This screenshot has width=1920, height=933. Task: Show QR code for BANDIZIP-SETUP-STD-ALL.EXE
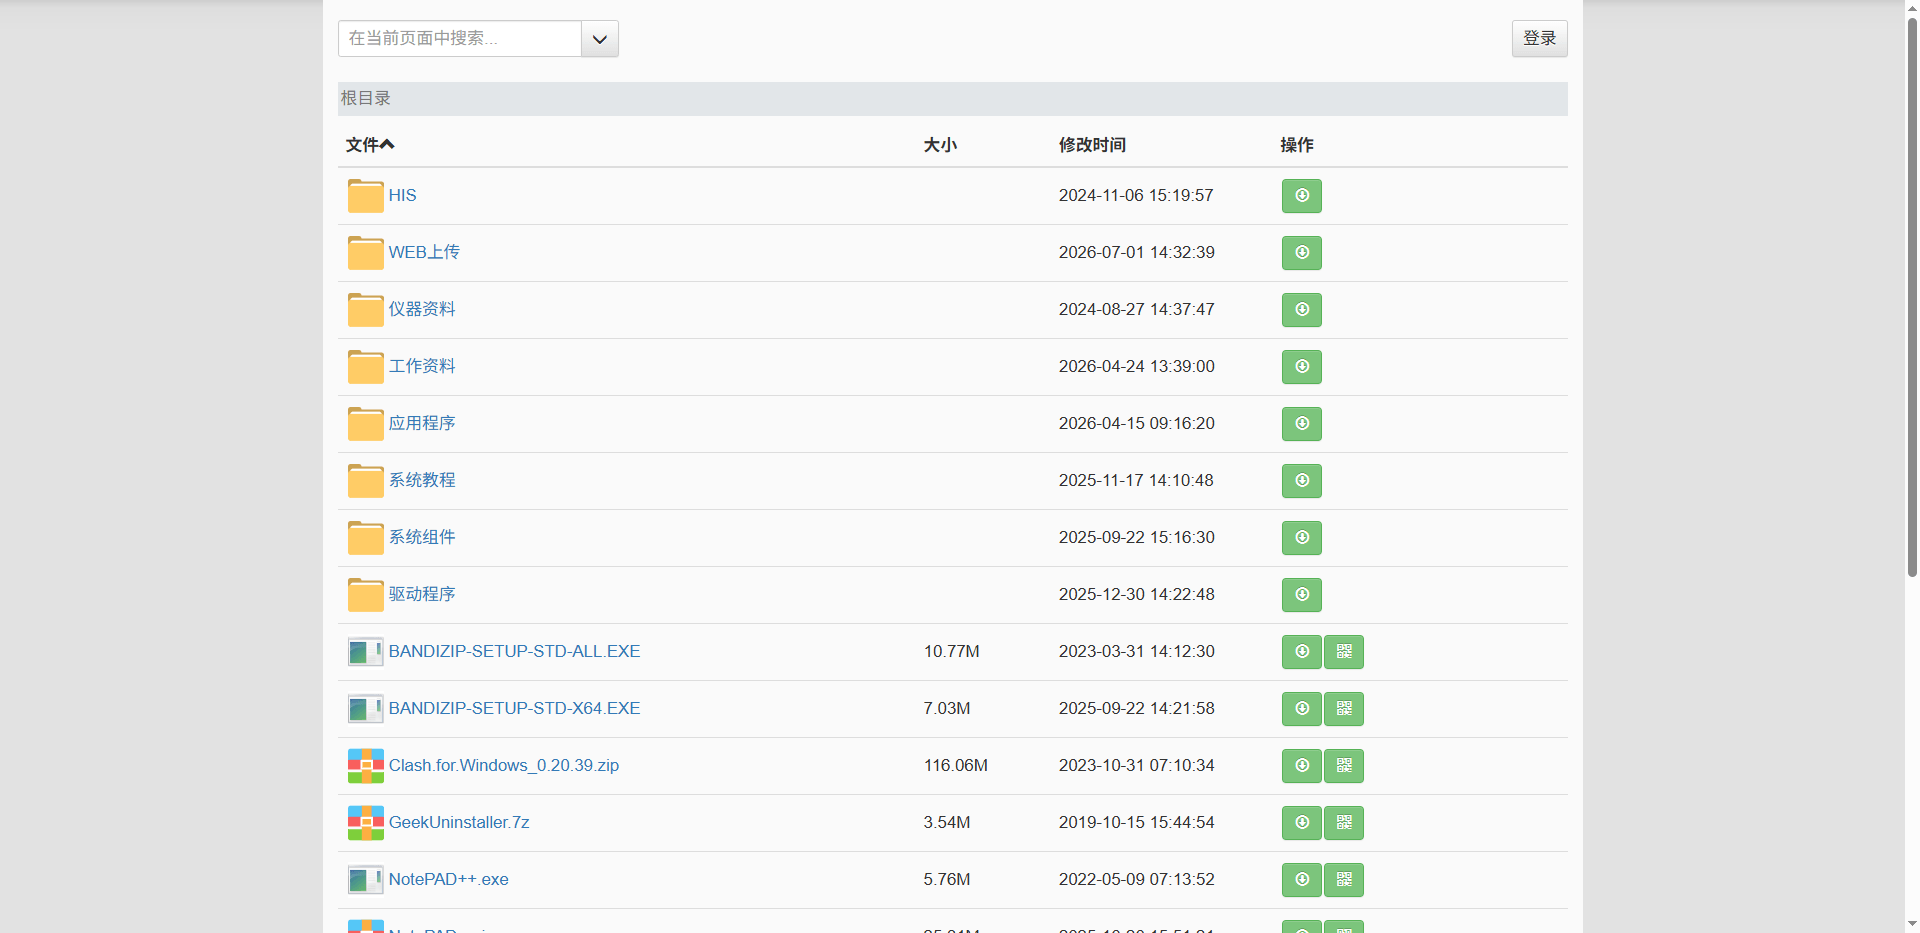pos(1343,652)
